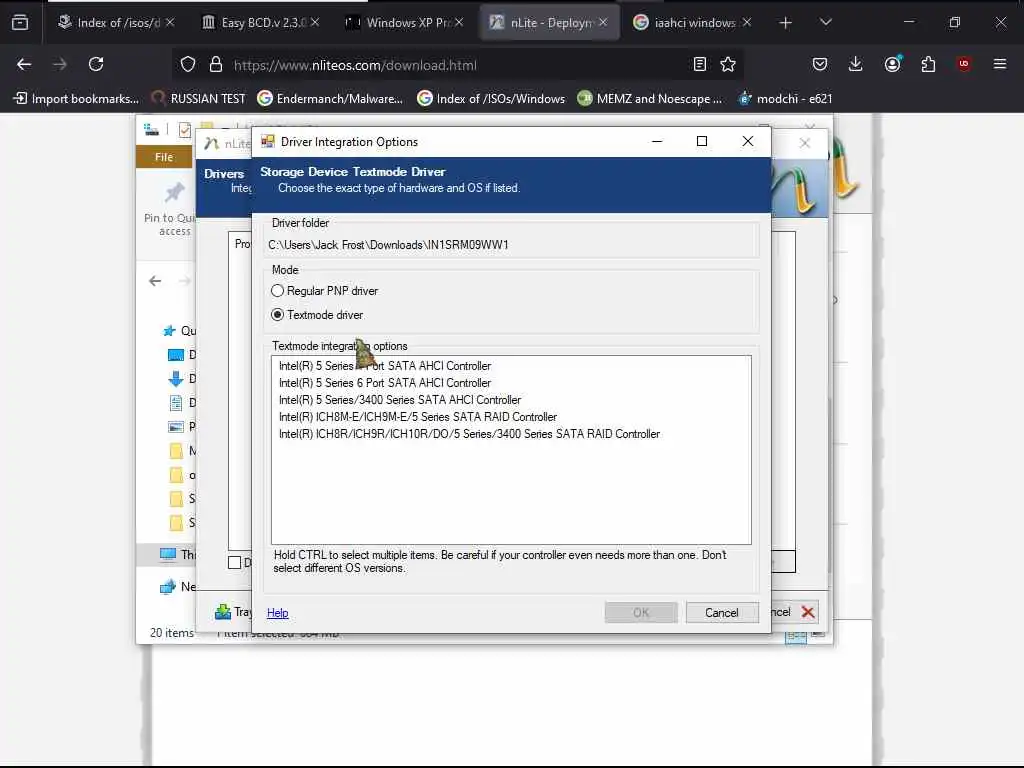Click the OK button in Driver Integration Options
Viewport: 1024px width, 768px height.
pyautogui.click(x=641, y=613)
